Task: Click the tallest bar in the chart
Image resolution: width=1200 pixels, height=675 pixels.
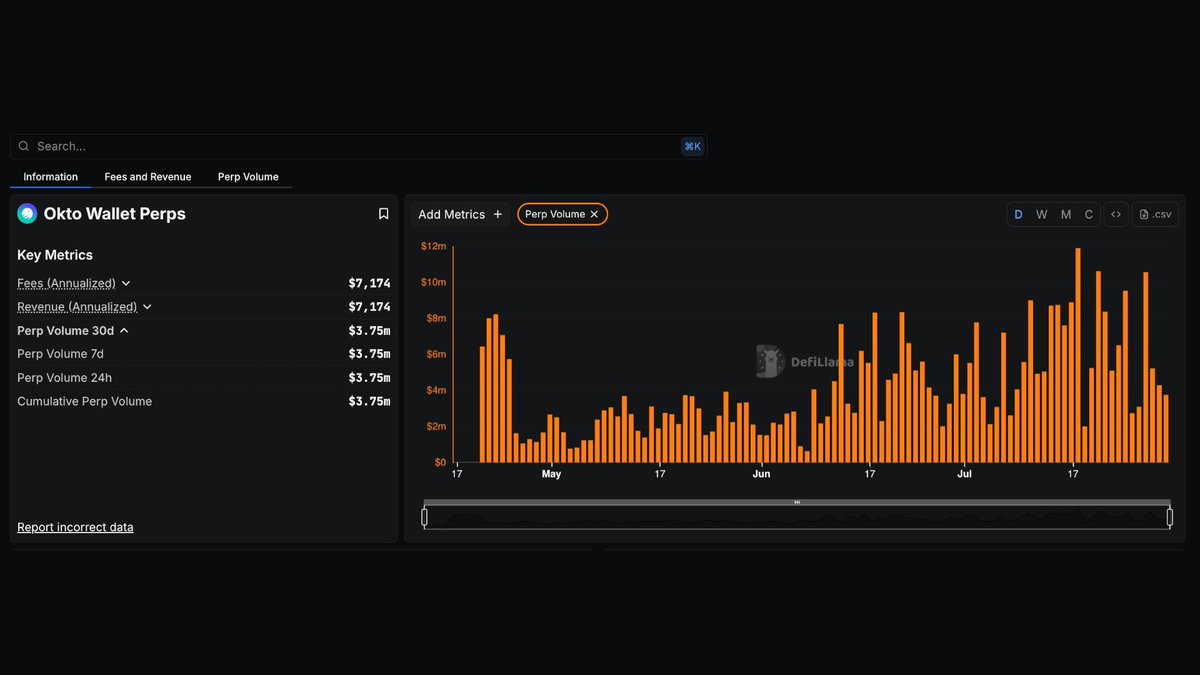Action: [x=1078, y=355]
